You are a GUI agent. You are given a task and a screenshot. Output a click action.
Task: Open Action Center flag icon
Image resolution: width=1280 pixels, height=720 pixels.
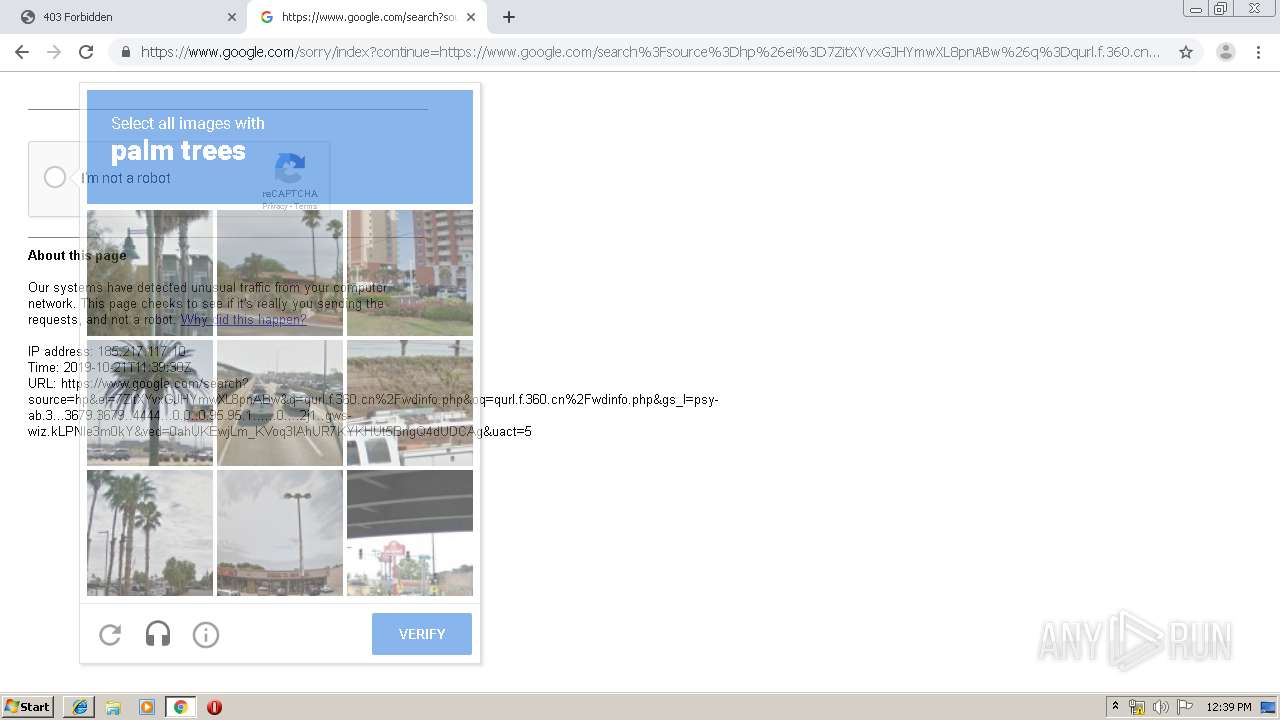[x=1185, y=707]
